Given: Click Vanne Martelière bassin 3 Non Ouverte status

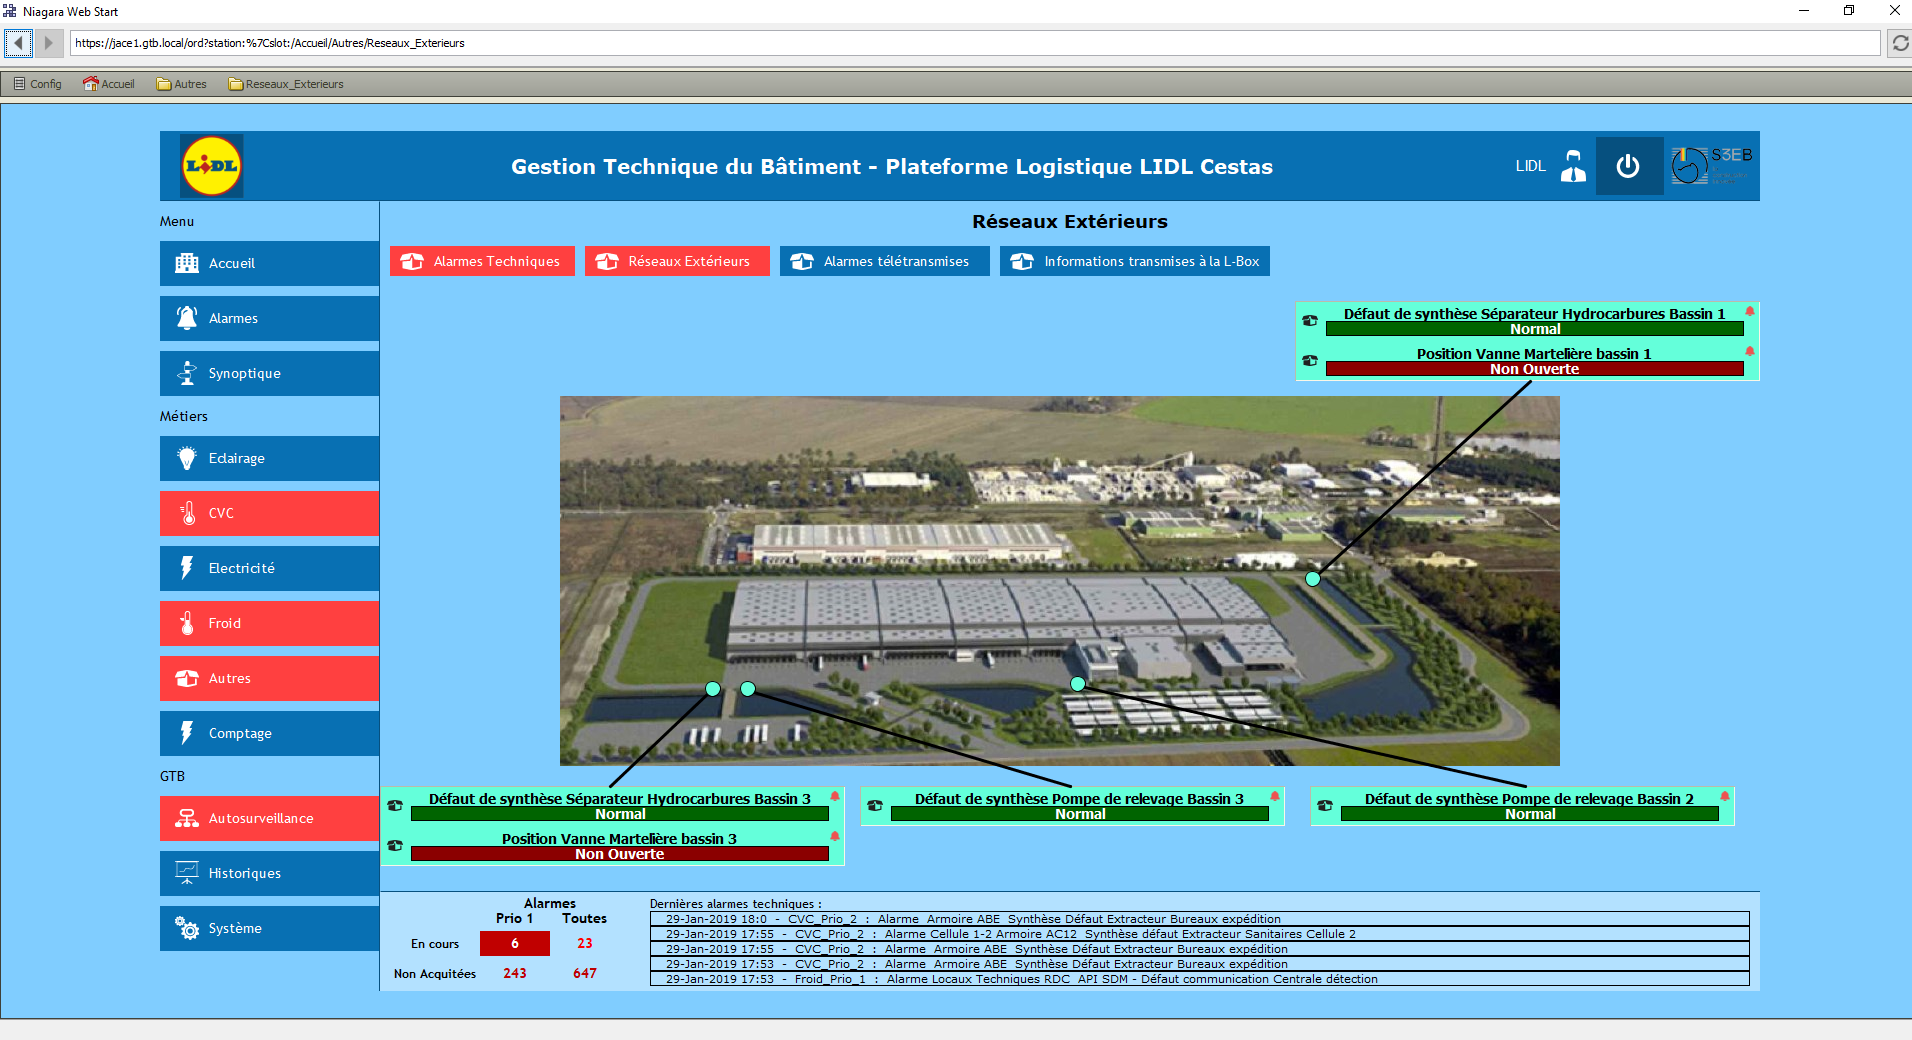Looking at the screenshot, I should 620,854.
